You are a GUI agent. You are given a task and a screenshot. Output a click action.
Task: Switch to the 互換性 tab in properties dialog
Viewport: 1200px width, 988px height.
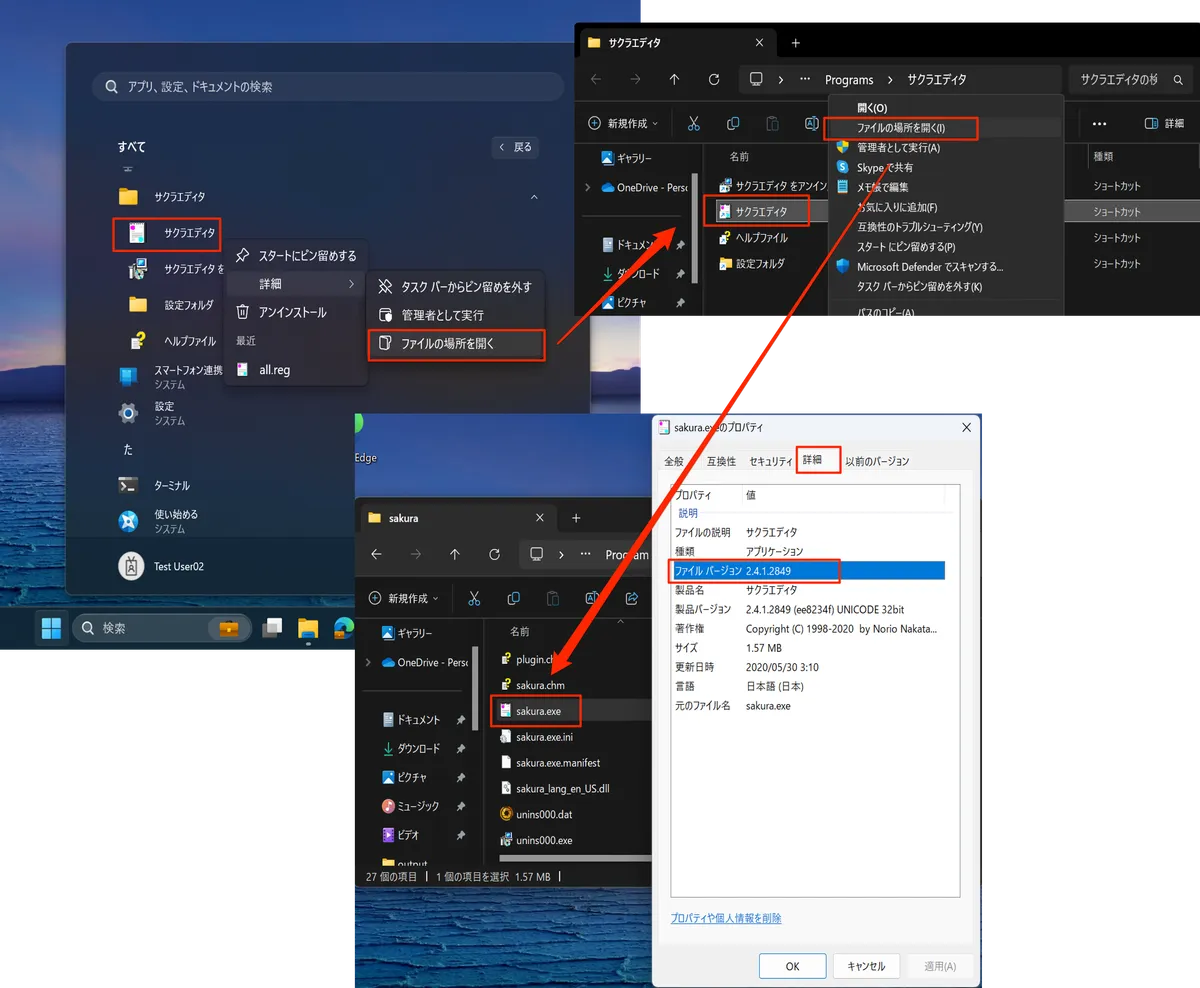721,461
